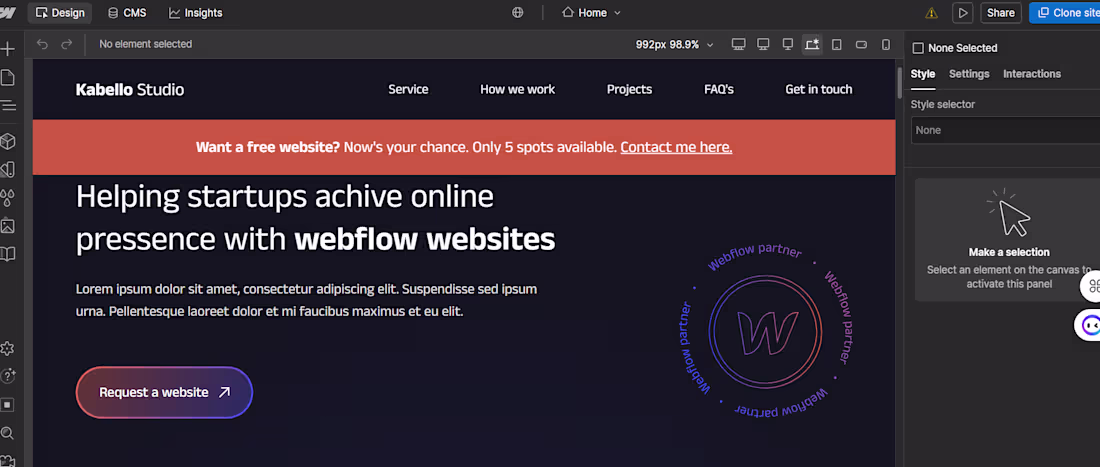Screen dimensions: 1100x467
Task: Click the Contact me here link
Action: (x=676, y=147)
